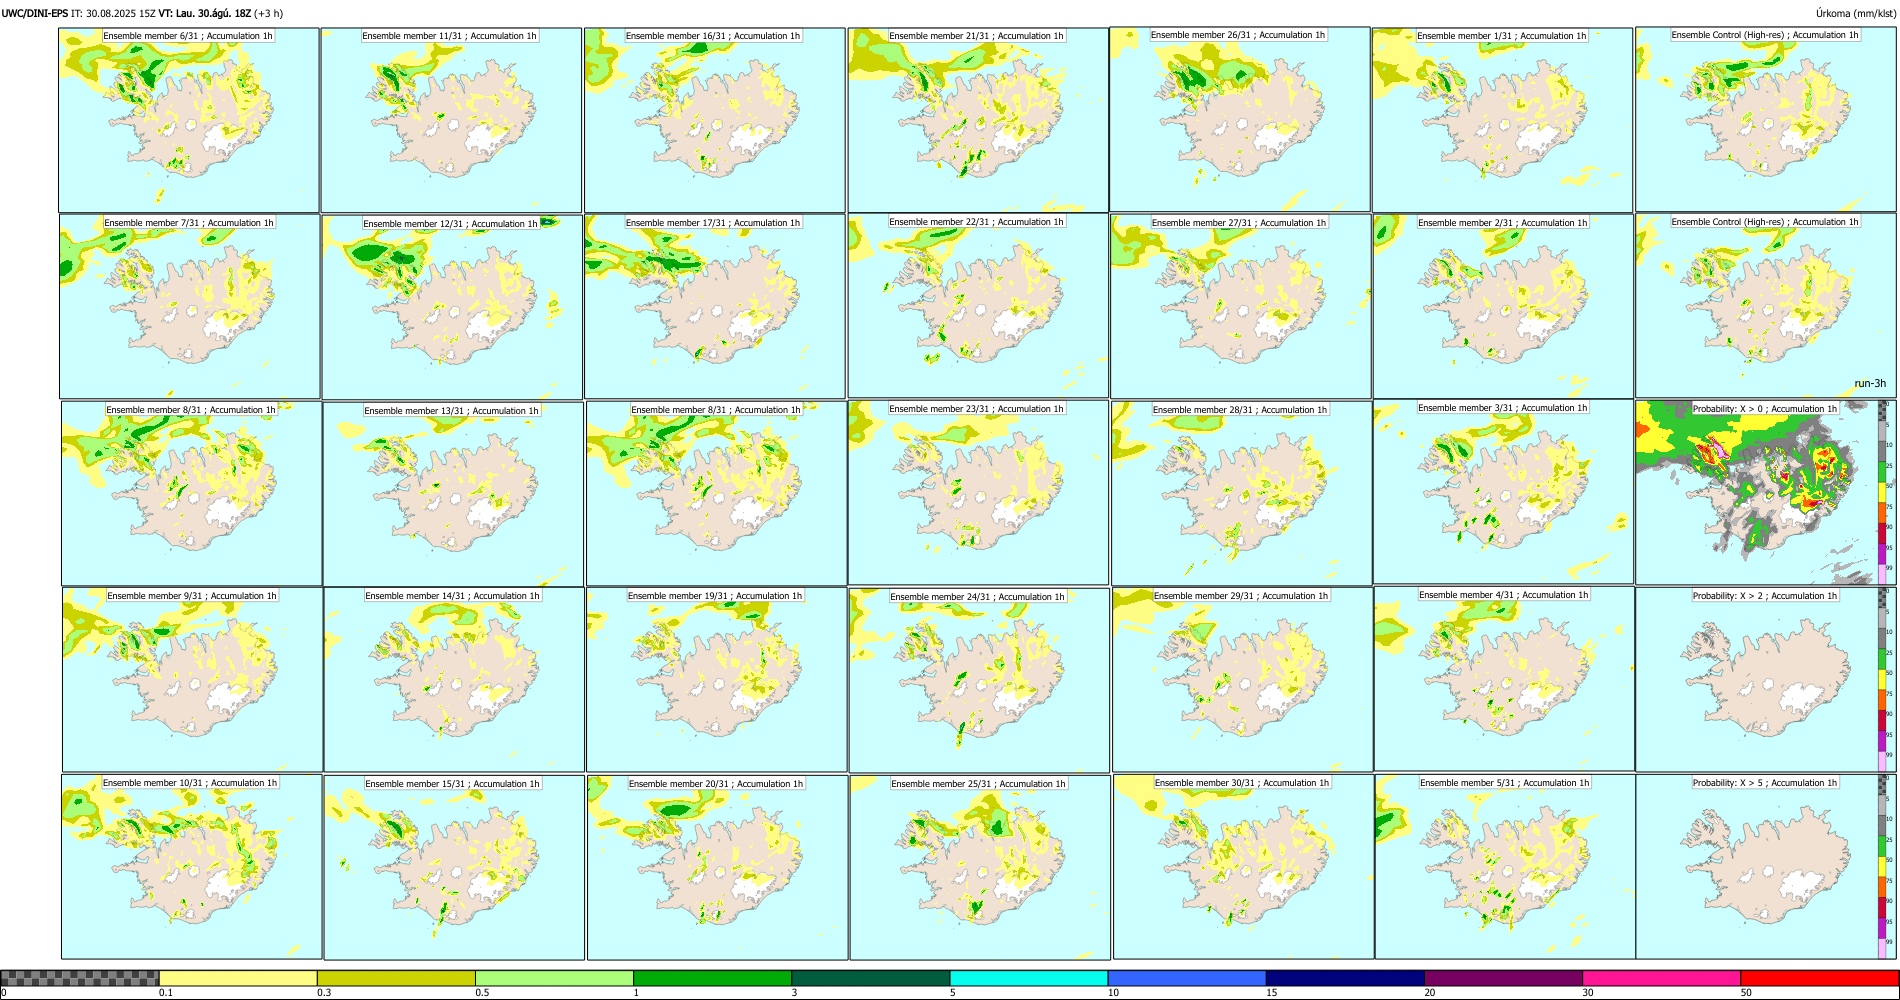Open the Ensemble member 20/31 map panel

click(717, 867)
